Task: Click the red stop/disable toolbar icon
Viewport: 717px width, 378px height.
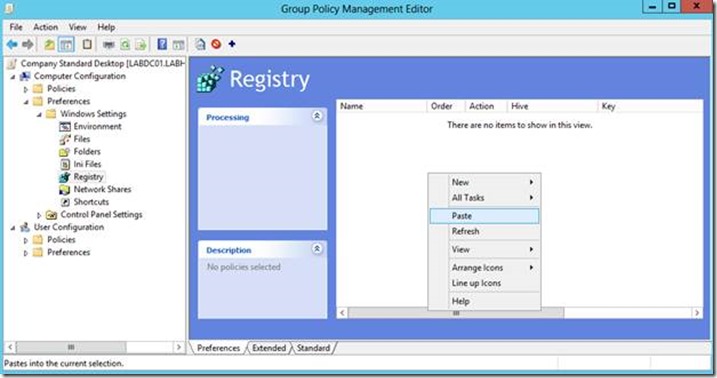Action: (216, 44)
